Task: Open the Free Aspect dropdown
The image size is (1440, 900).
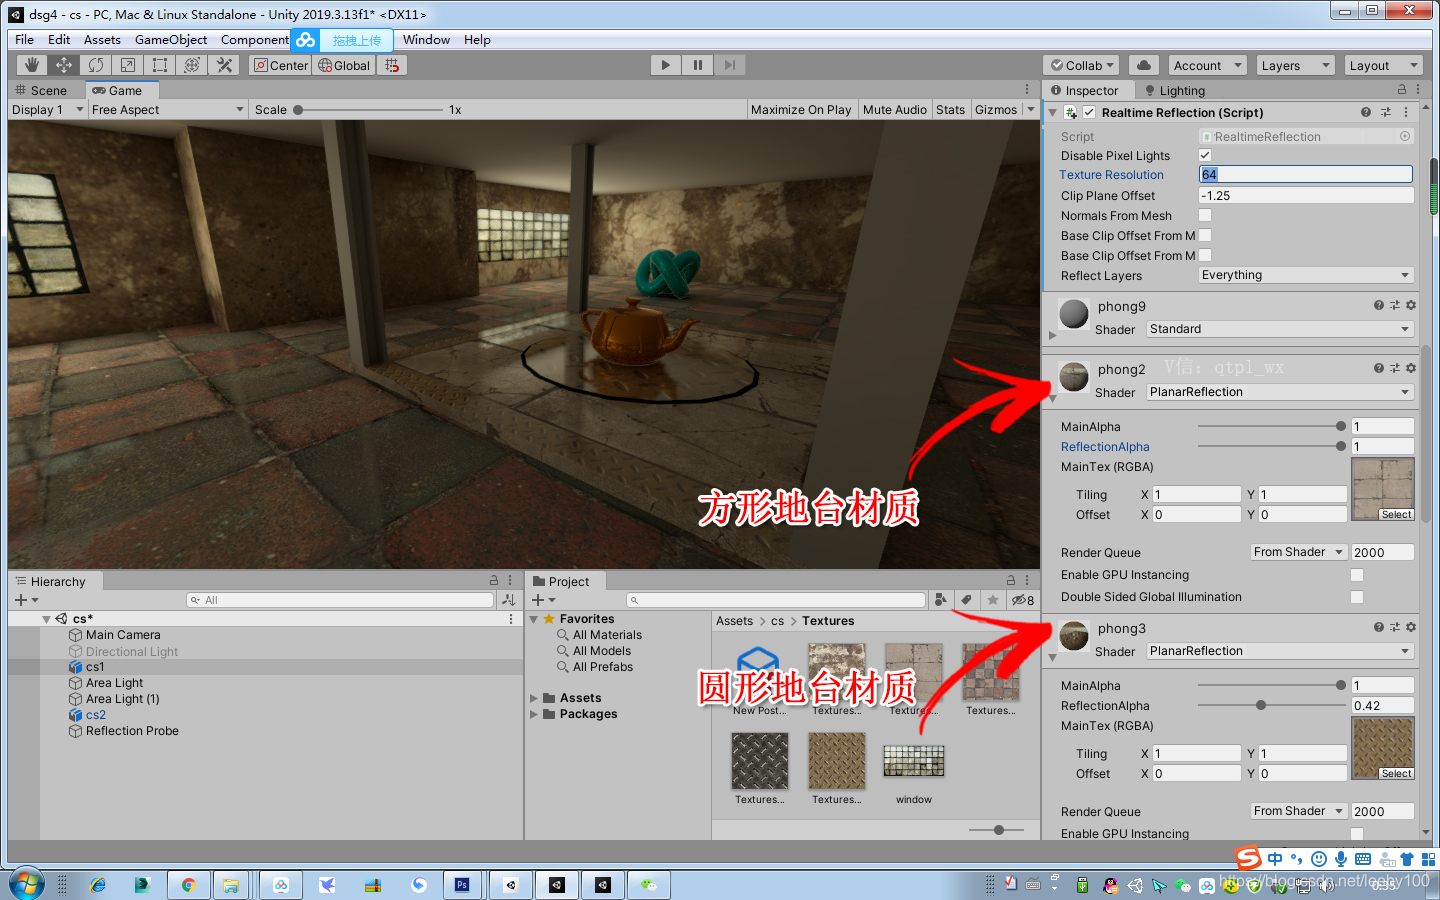Action: (168, 109)
